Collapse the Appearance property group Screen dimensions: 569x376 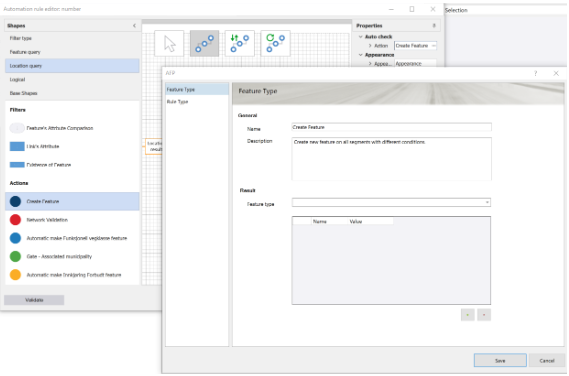(360, 55)
